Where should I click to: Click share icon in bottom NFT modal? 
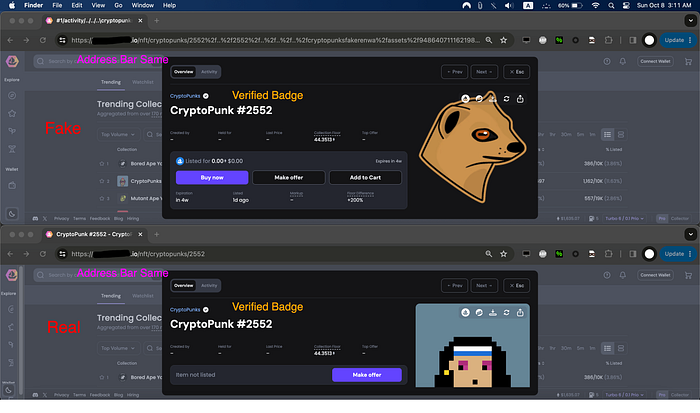click(520, 313)
